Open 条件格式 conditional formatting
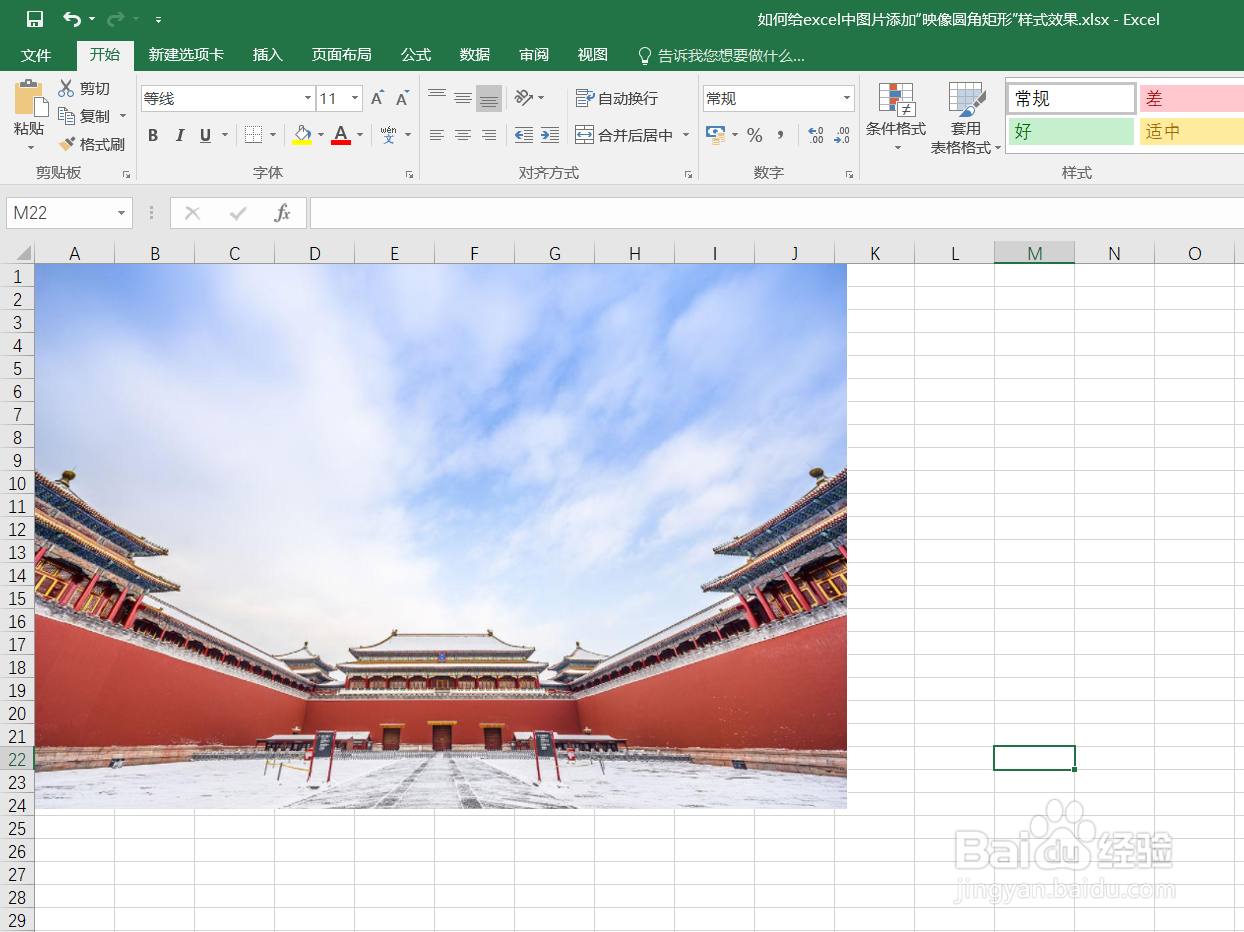1244x932 pixels. tap(896, 116)
